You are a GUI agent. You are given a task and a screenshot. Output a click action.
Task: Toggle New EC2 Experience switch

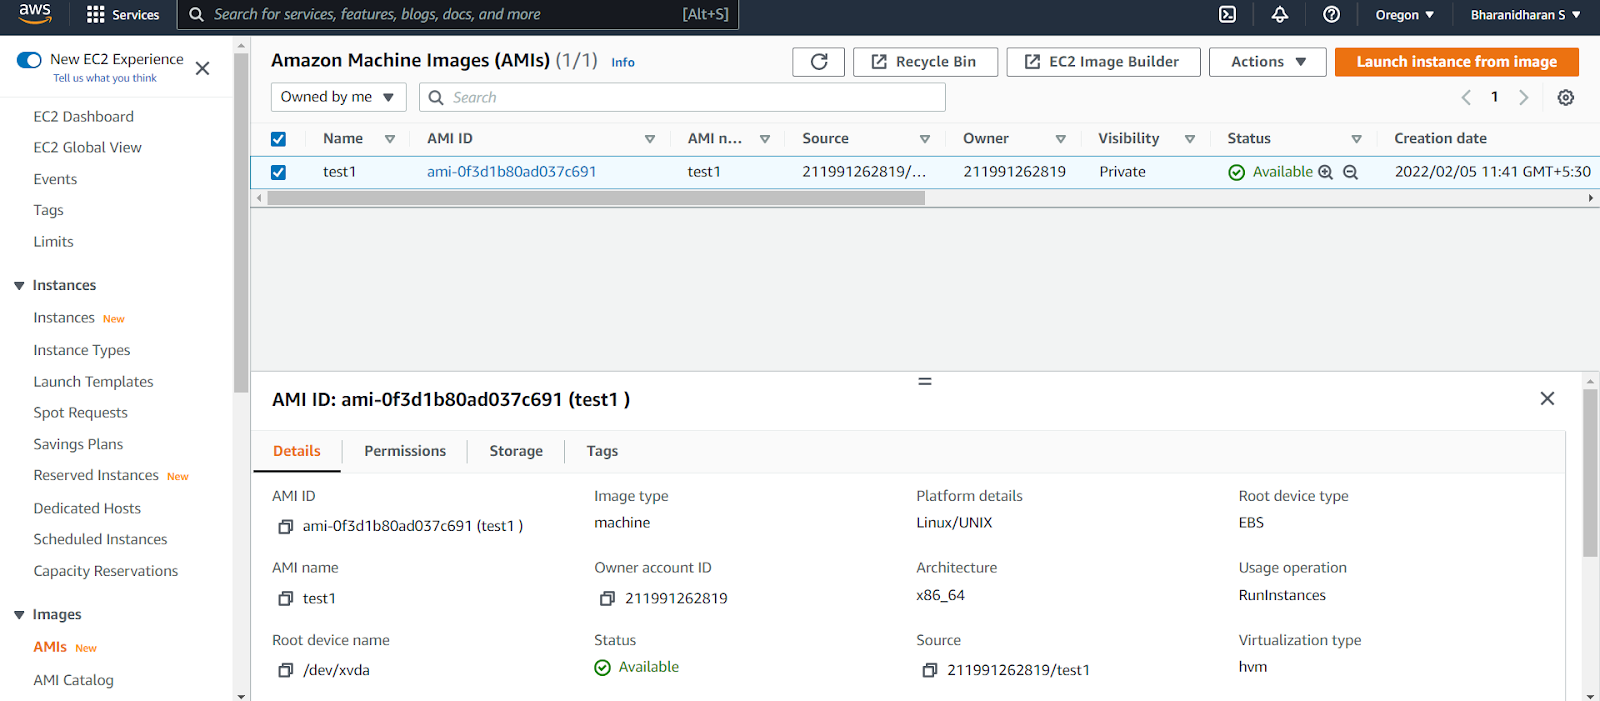(29, 60)
